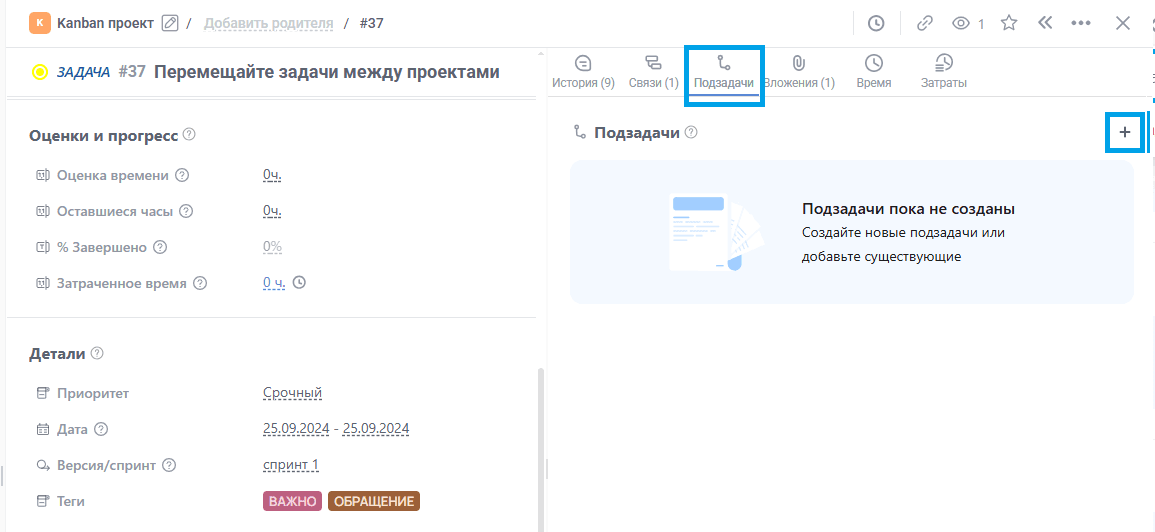Image resolution: width=1155 pixels, height=532 pixels.
Task: Open the time tracking clock icon in header
Action: tap(875, 24)
